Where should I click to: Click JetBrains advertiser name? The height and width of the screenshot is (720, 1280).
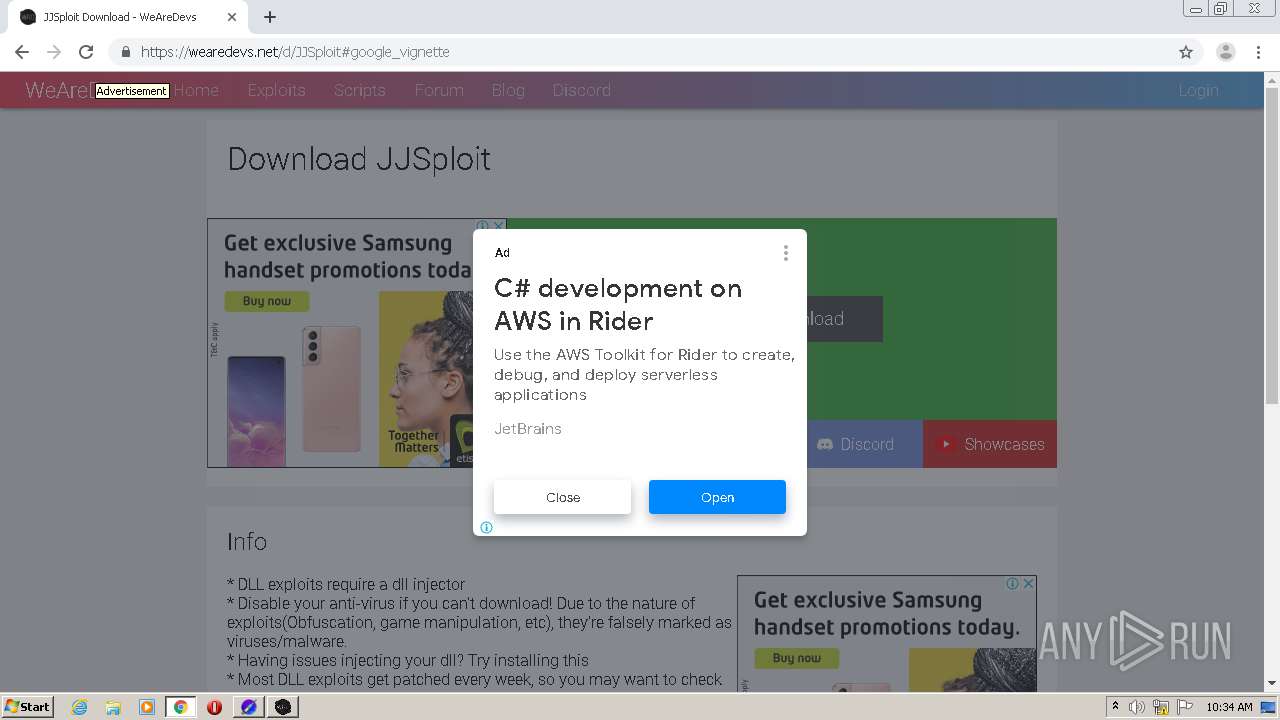coord(528,429)
